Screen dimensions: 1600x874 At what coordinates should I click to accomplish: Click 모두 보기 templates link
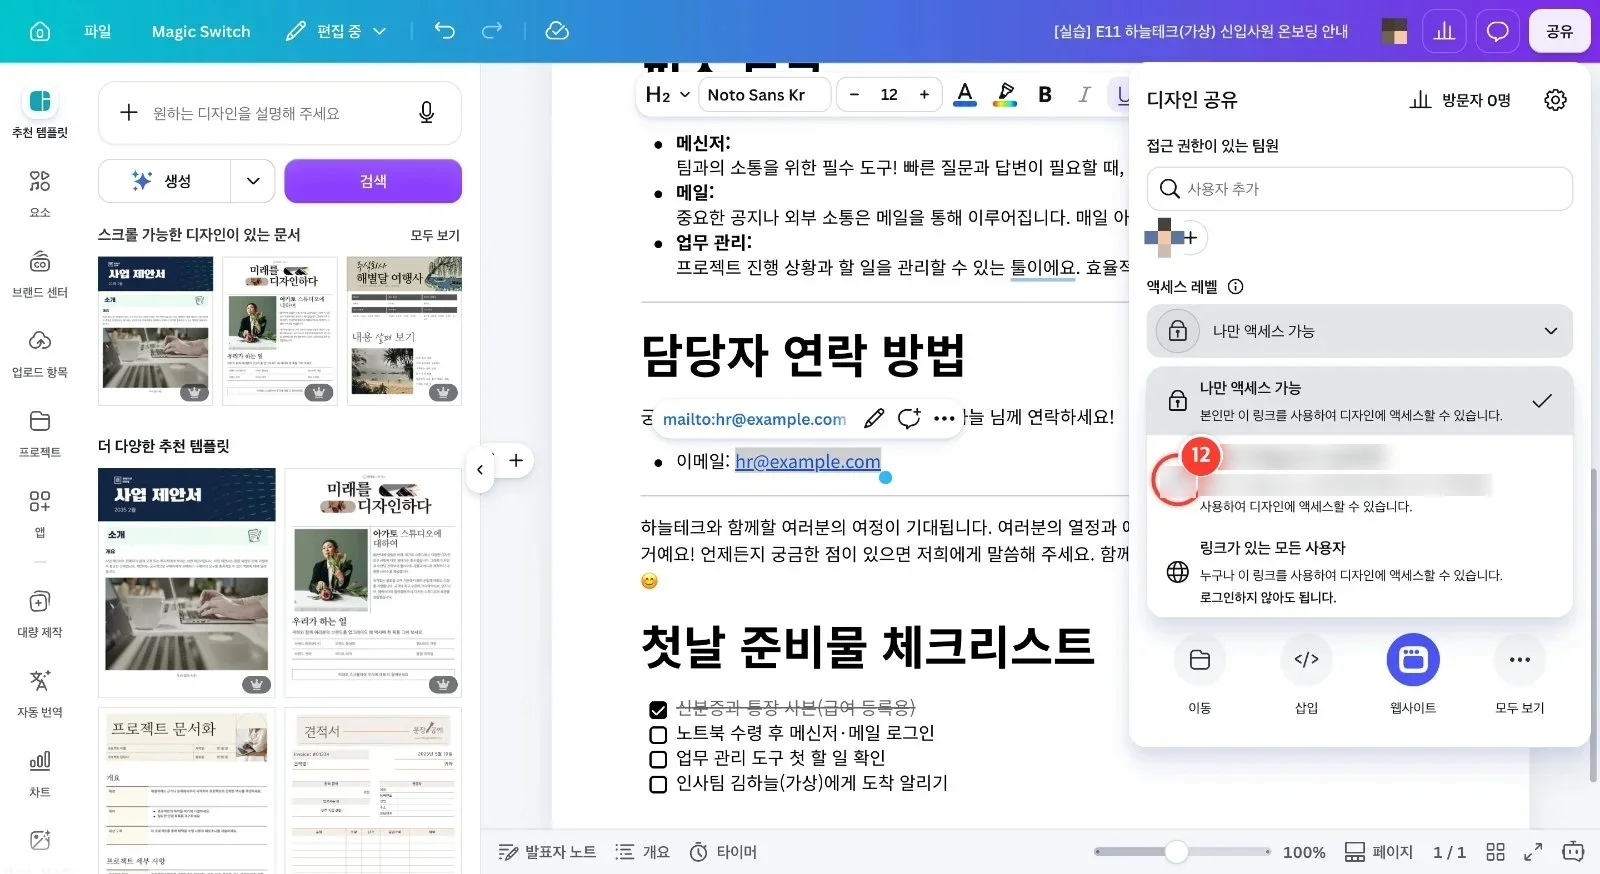coord(435,236)
